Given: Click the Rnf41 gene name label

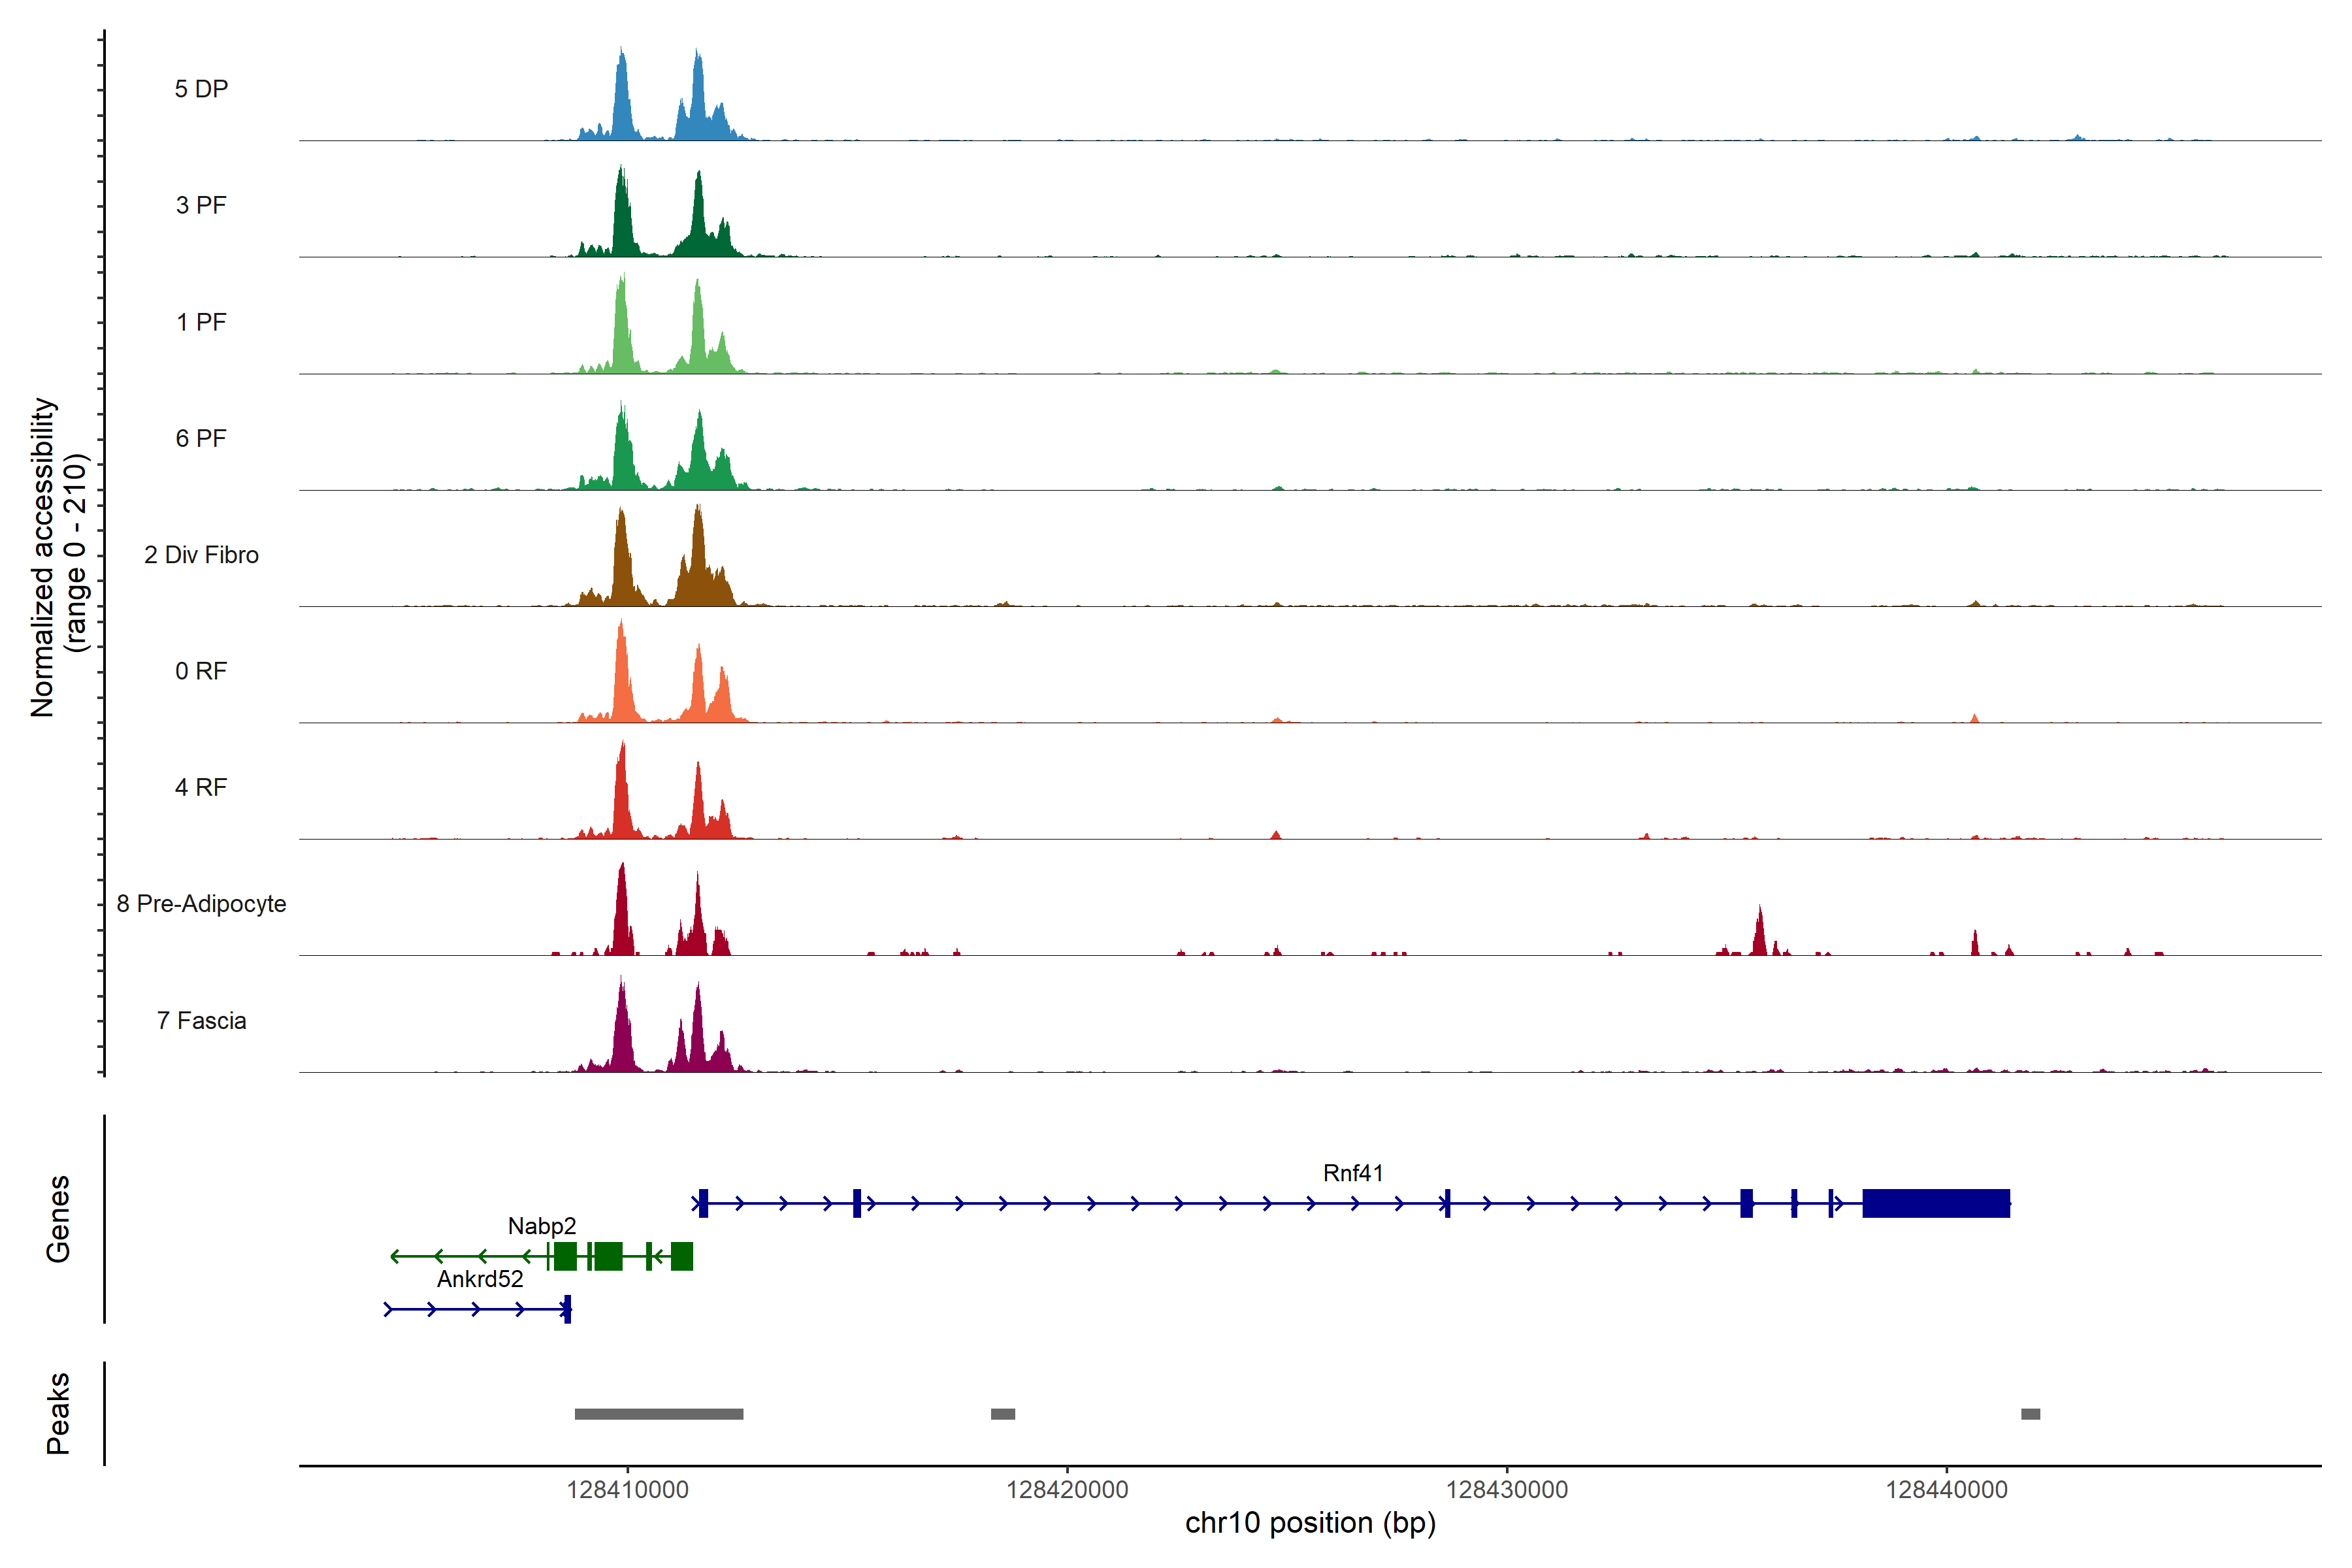Looking at the screenshot, I should (1353, 1173).
